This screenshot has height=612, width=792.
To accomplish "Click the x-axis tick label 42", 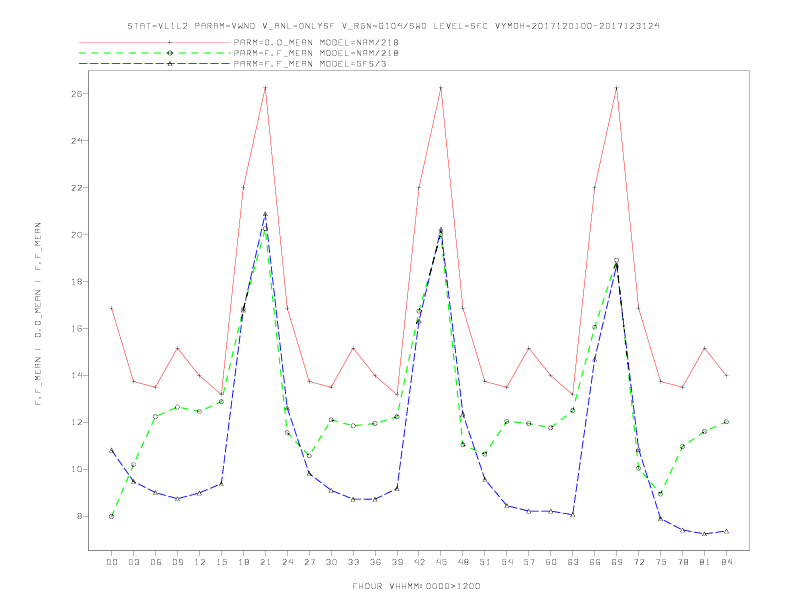I will tap(419, 562).
